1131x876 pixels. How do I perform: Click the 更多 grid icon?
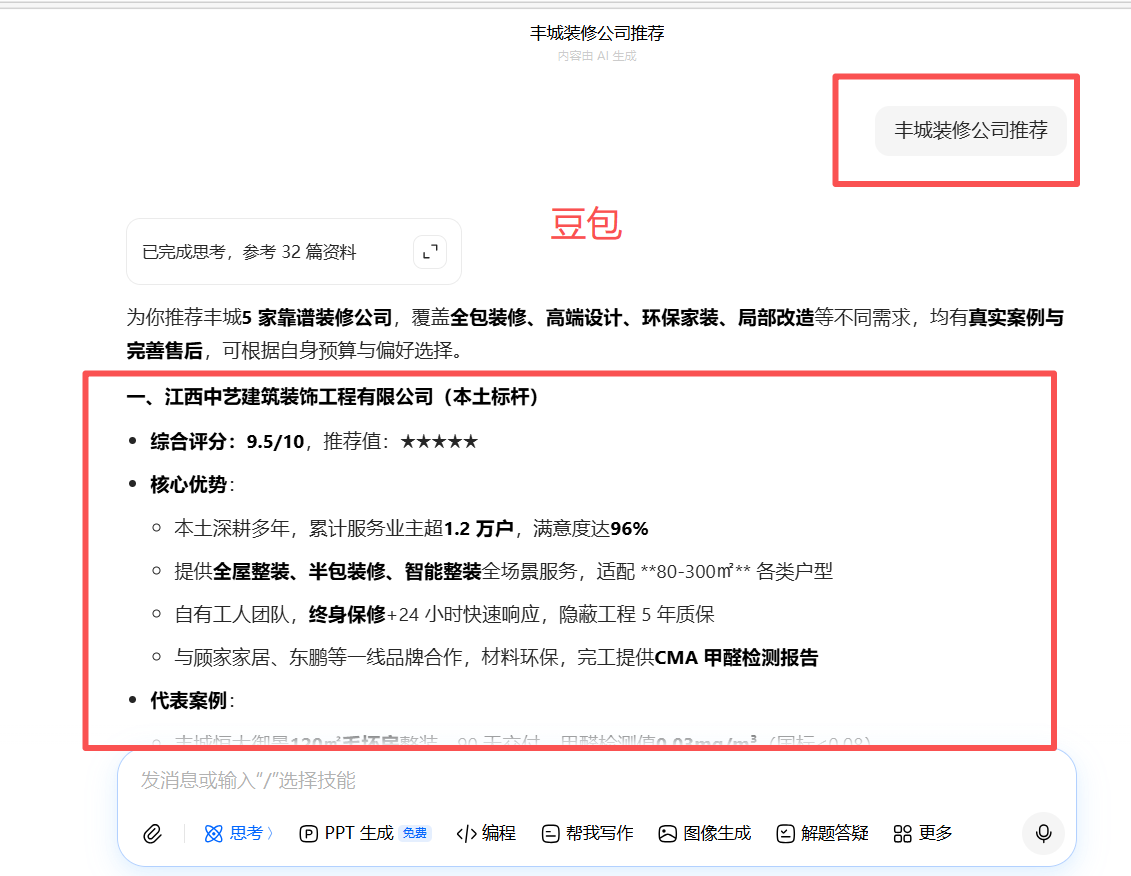(902, 834)
